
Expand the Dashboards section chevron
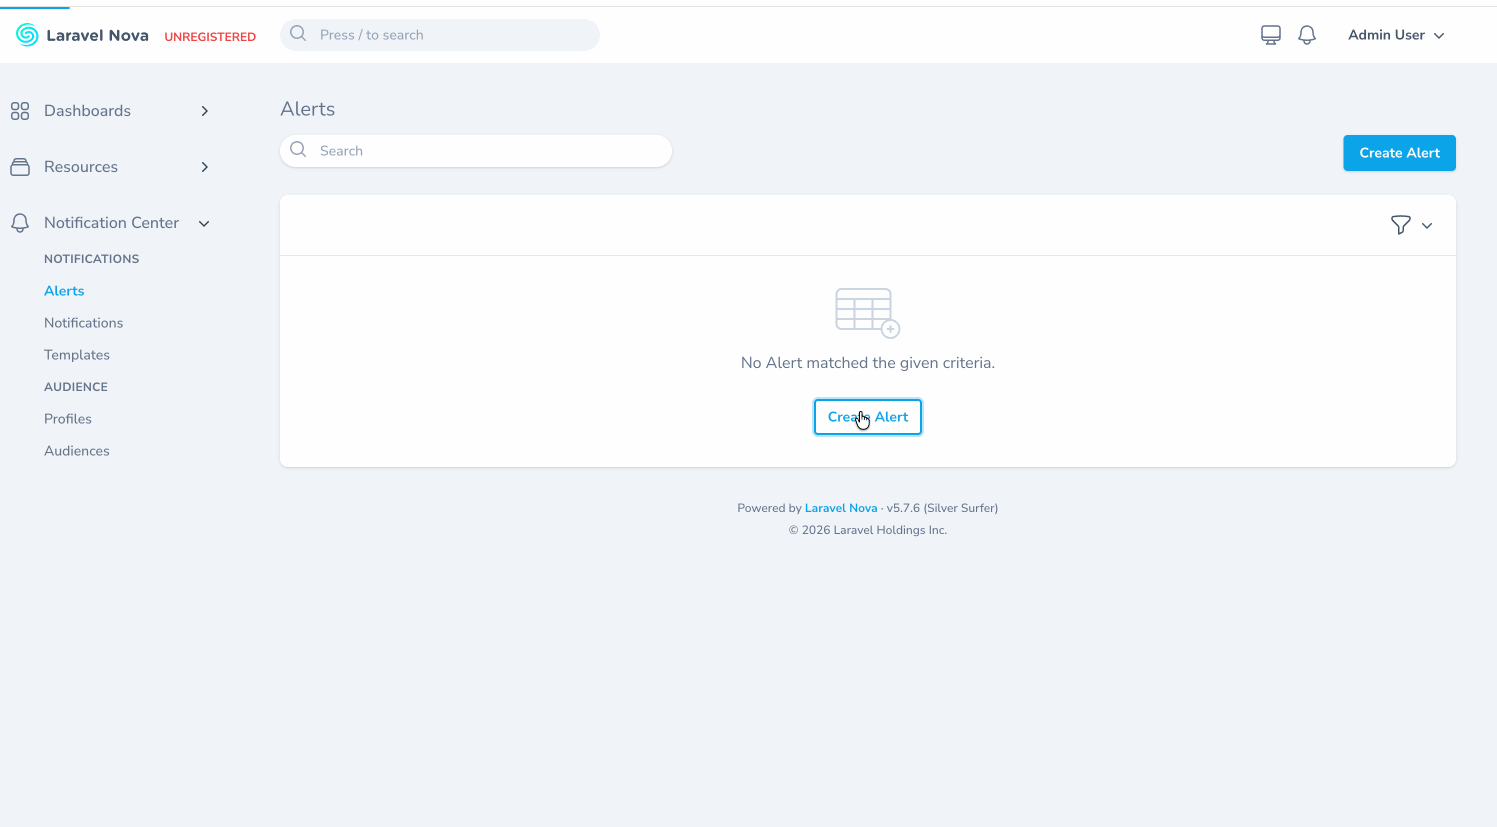(205, 111)
